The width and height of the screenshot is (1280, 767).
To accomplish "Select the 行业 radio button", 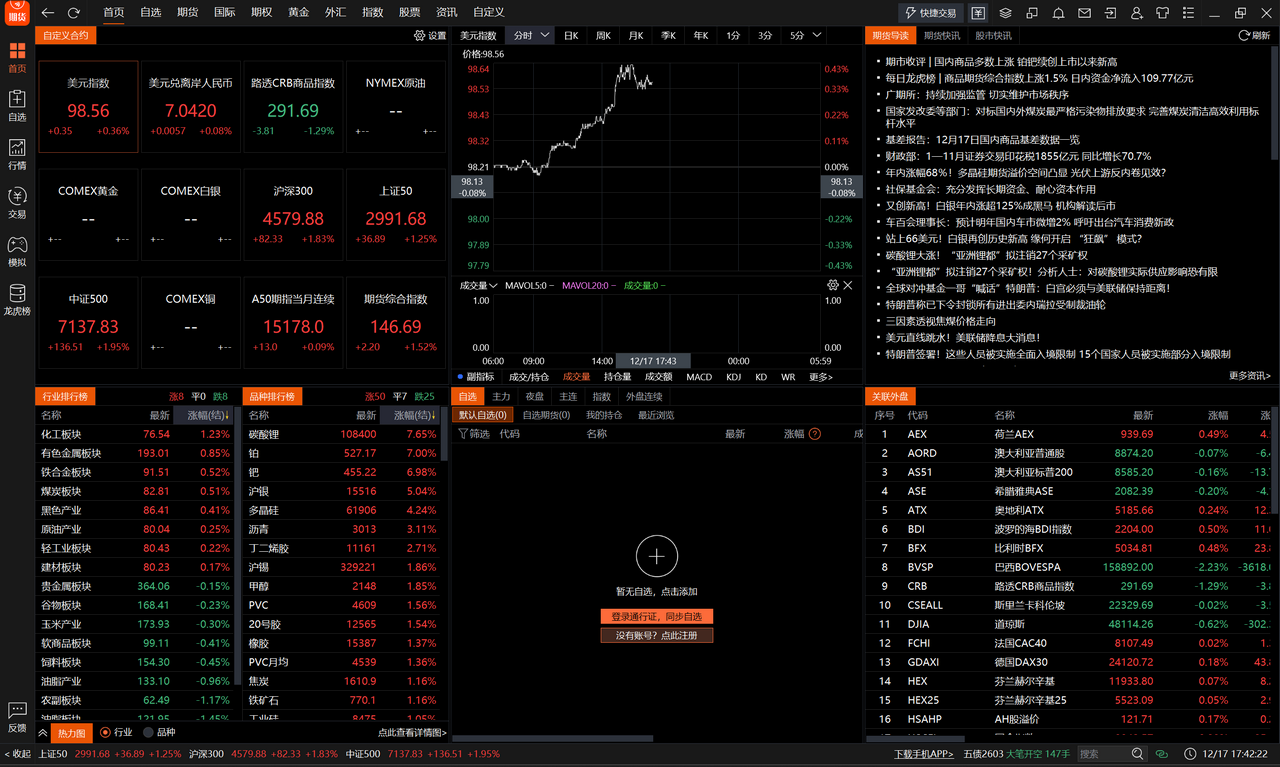I will click(106, 733).
